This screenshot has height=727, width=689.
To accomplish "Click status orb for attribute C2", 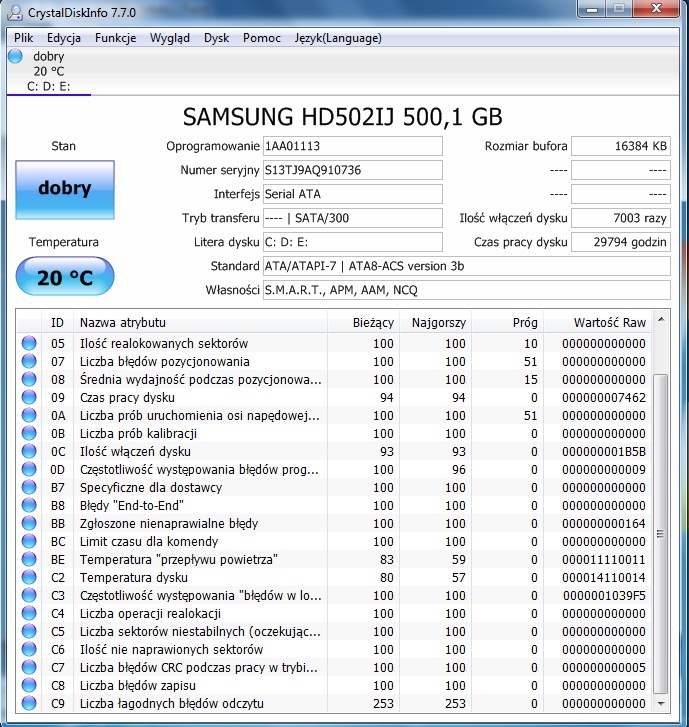I will [29, 577].
